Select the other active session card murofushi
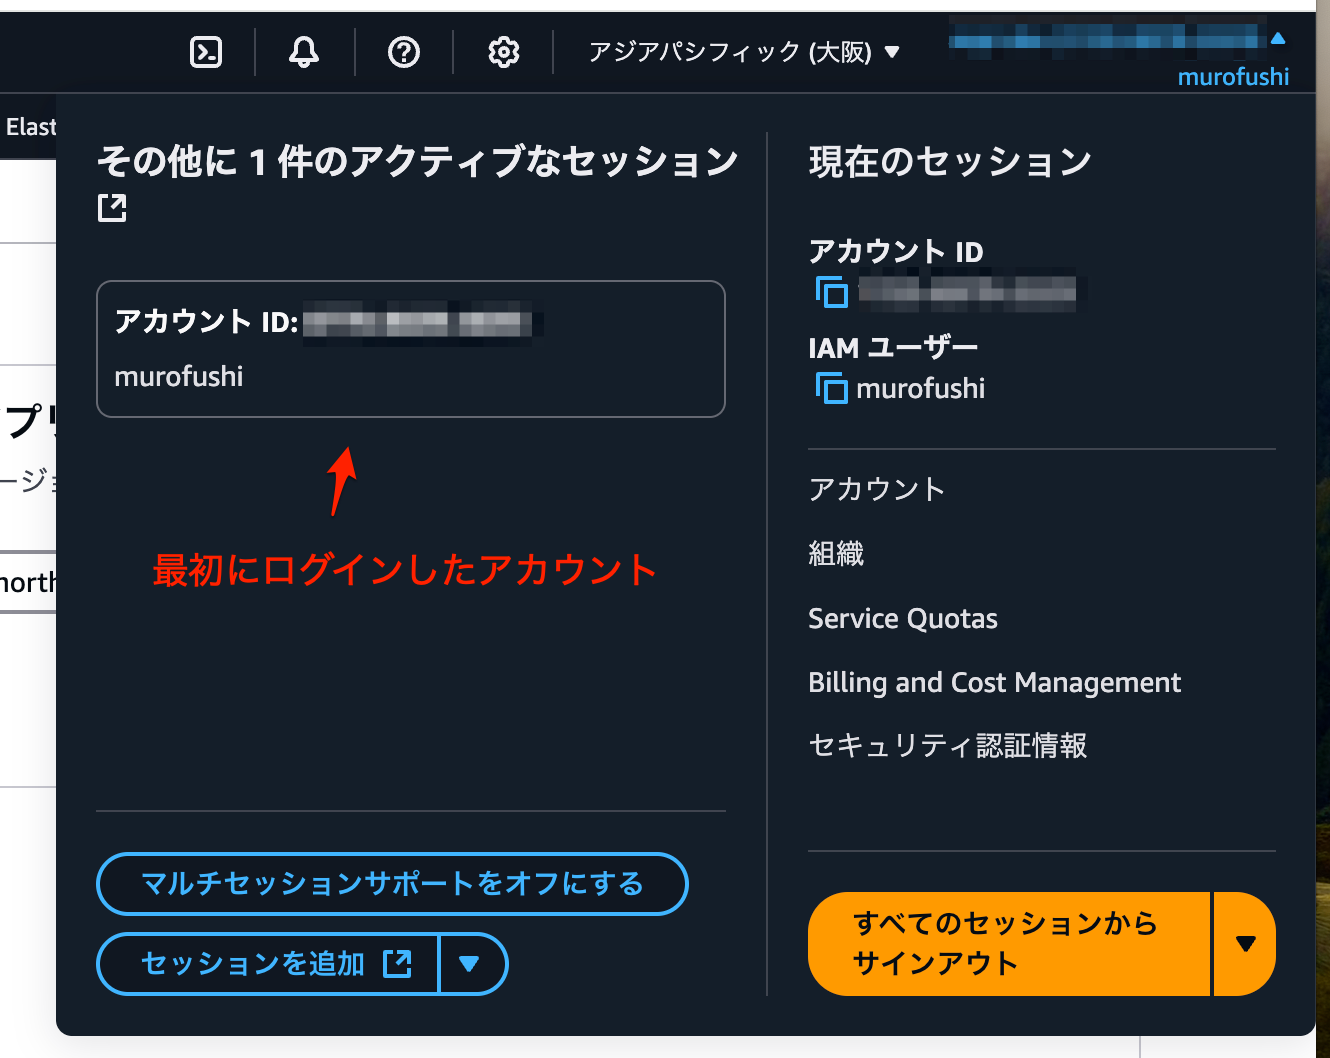 coord(411,349)
